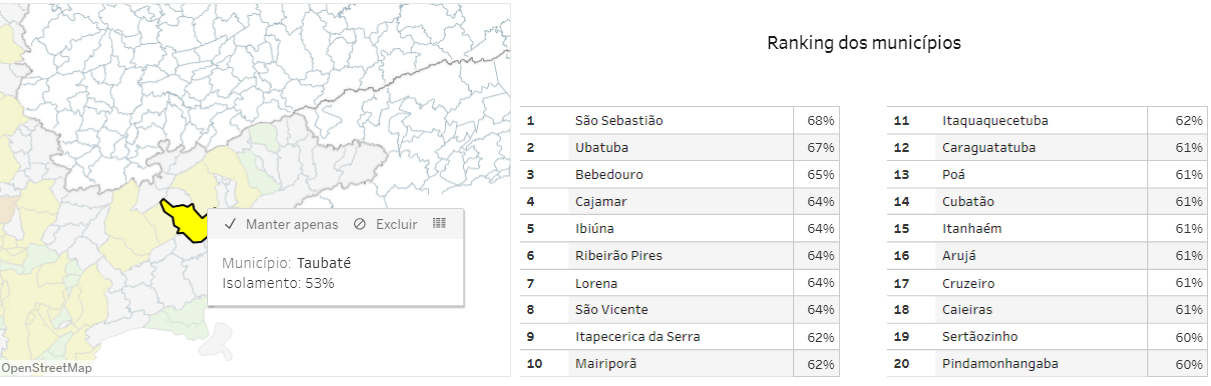Select Pindamonhangaba row
This screenshot has height=386, width=1211.
(1047, 364)
